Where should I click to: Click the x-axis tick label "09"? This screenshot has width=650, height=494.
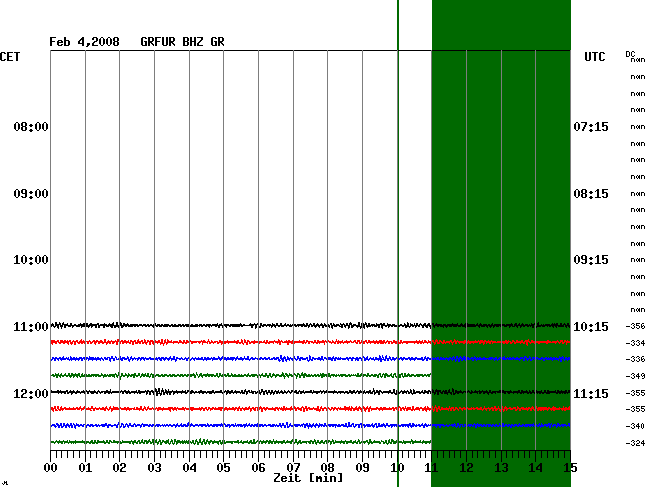tap(363, 467)
